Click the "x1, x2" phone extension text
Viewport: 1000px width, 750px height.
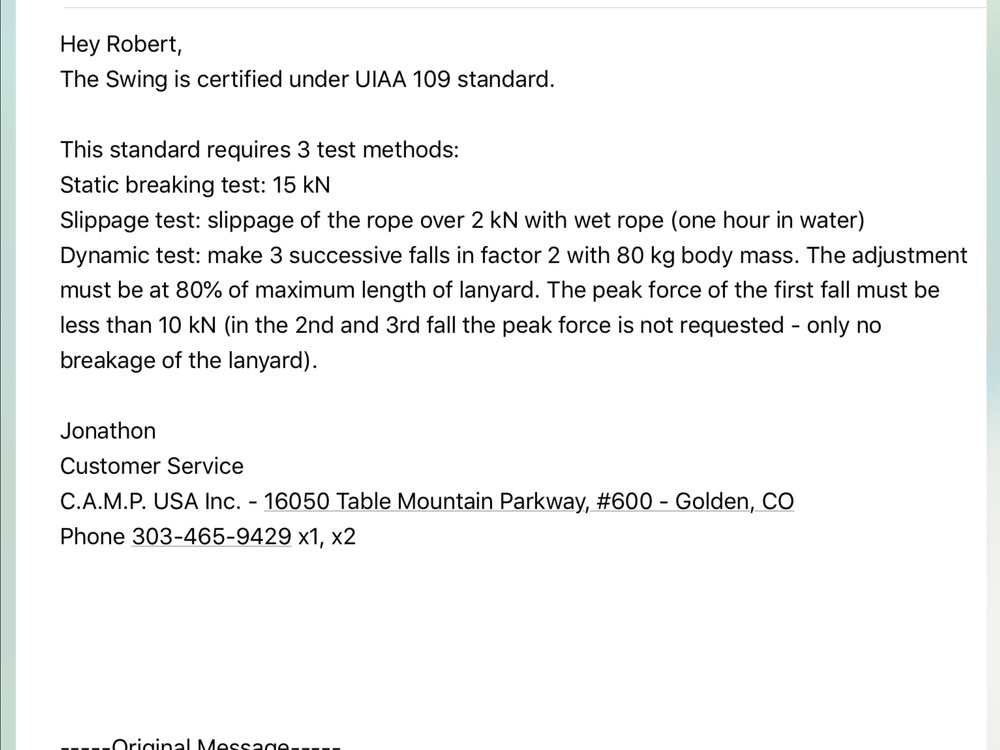(327, 536)
